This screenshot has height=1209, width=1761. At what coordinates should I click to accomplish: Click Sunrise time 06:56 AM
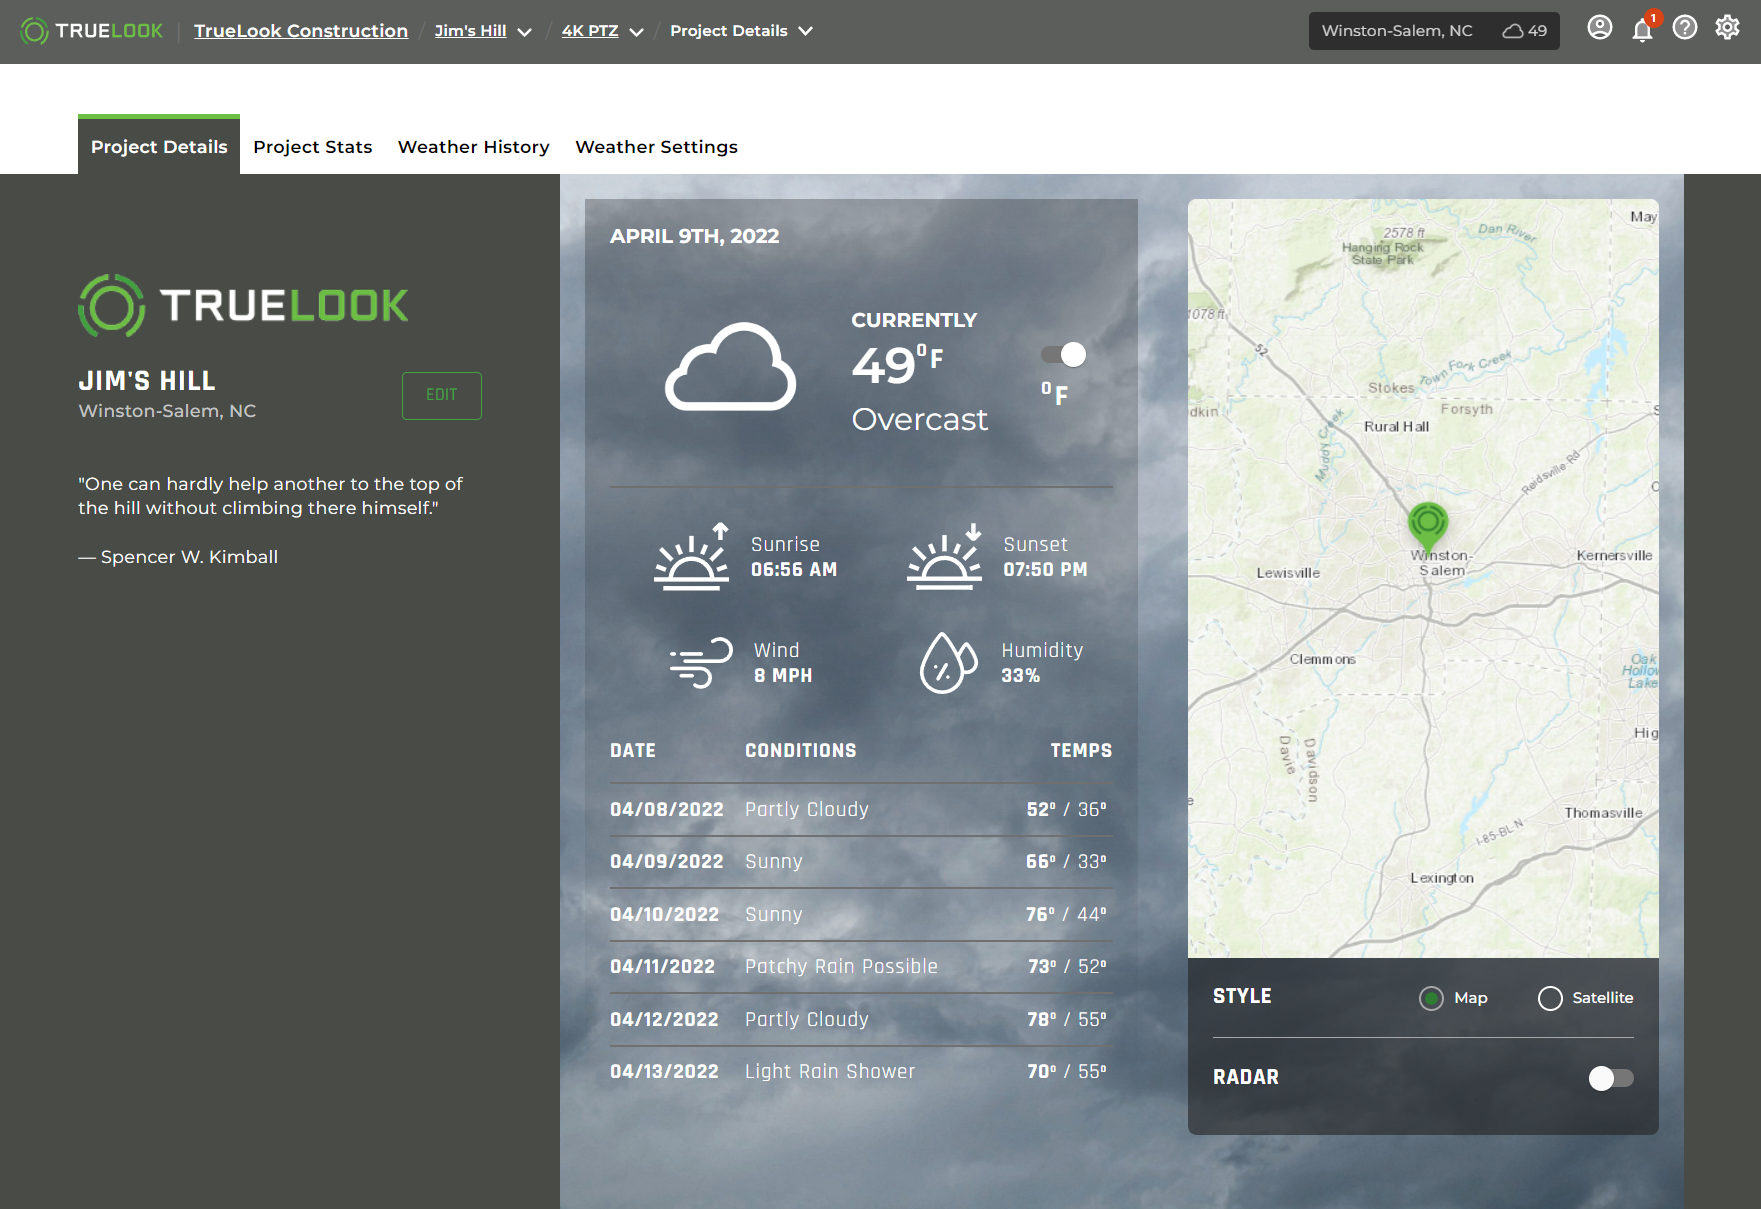click(x=794, y=570)
